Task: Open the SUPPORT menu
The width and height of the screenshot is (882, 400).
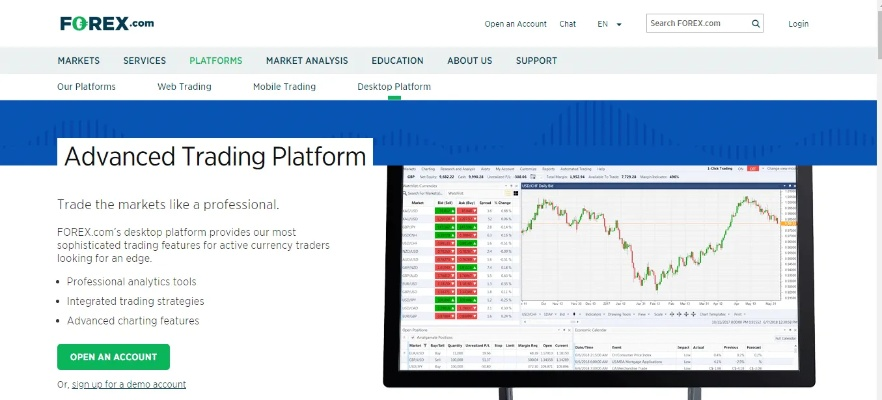Action: pyautogui.click(x=536, y=61)
